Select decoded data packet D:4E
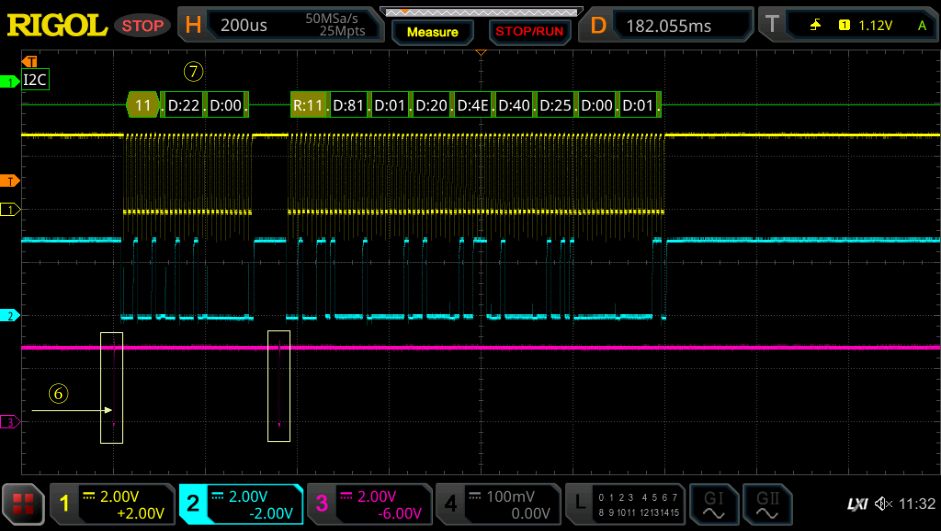This screenshot has width=941, height=531. tap(473, 105)
